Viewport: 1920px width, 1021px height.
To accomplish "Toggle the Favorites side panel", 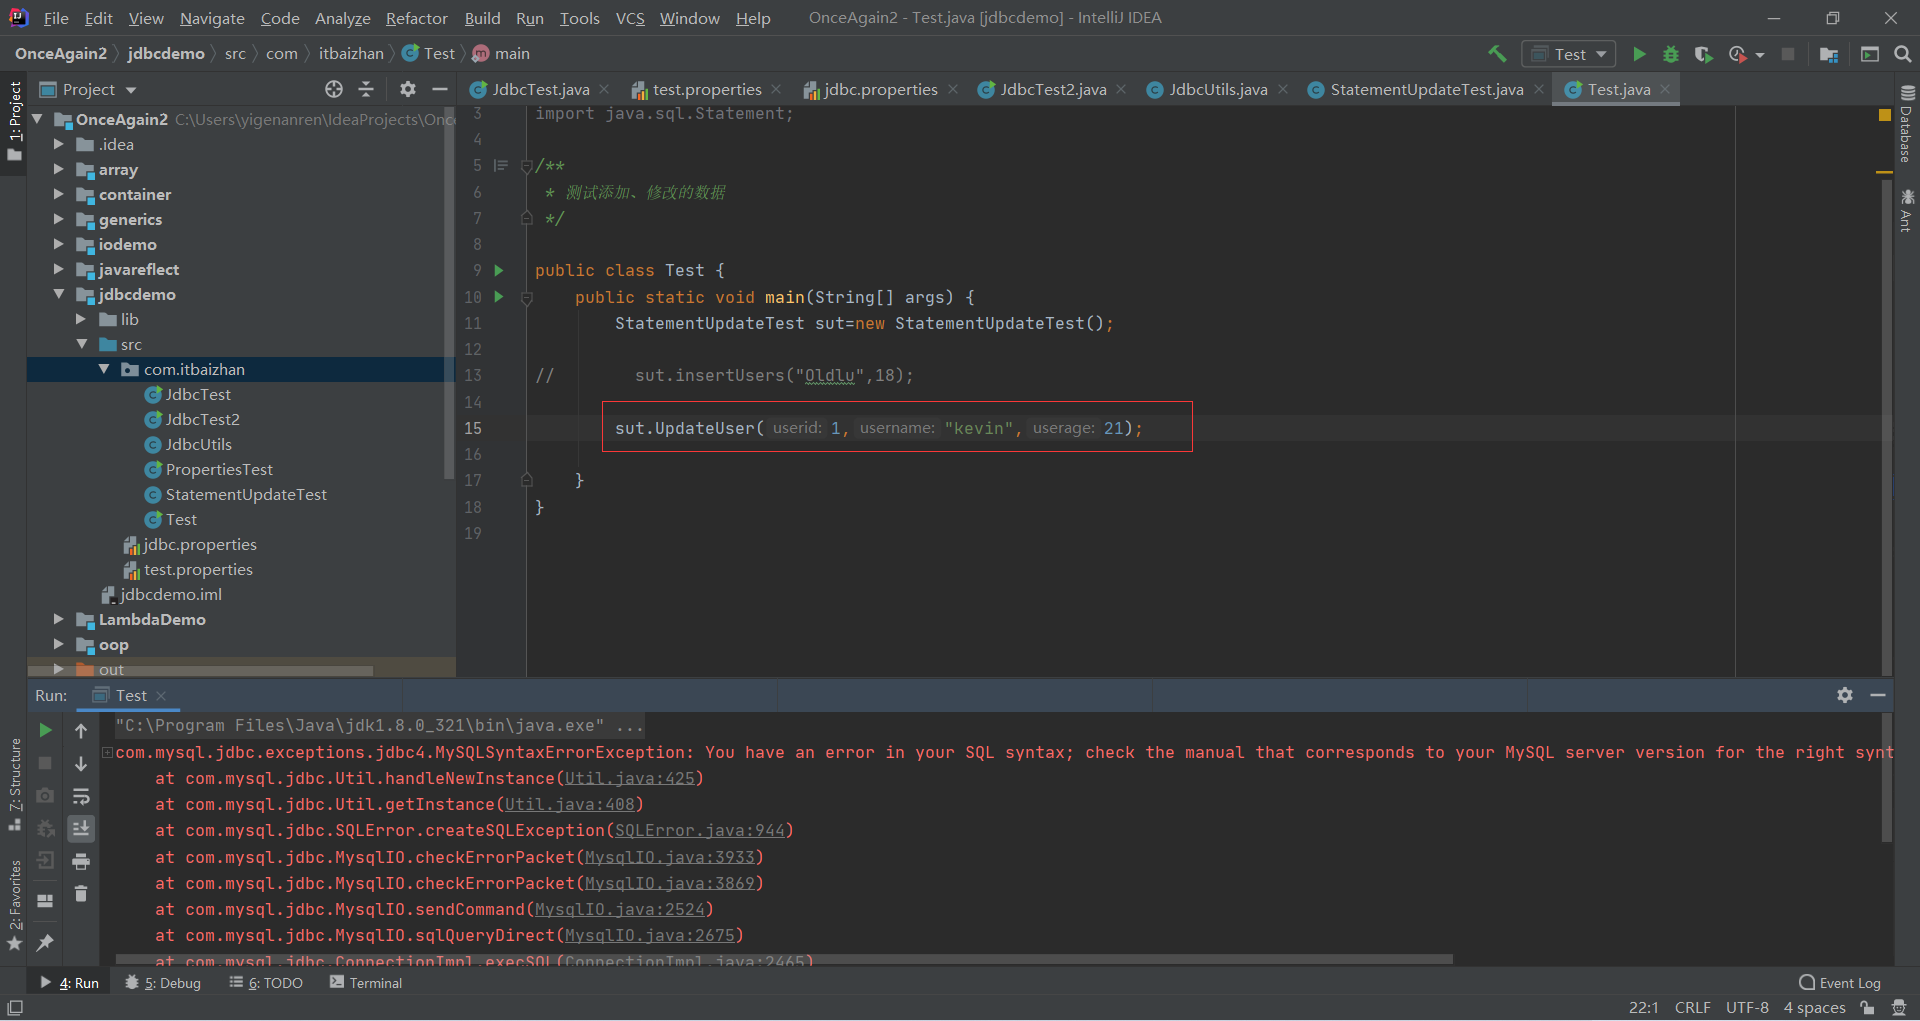I will [14, 905].
